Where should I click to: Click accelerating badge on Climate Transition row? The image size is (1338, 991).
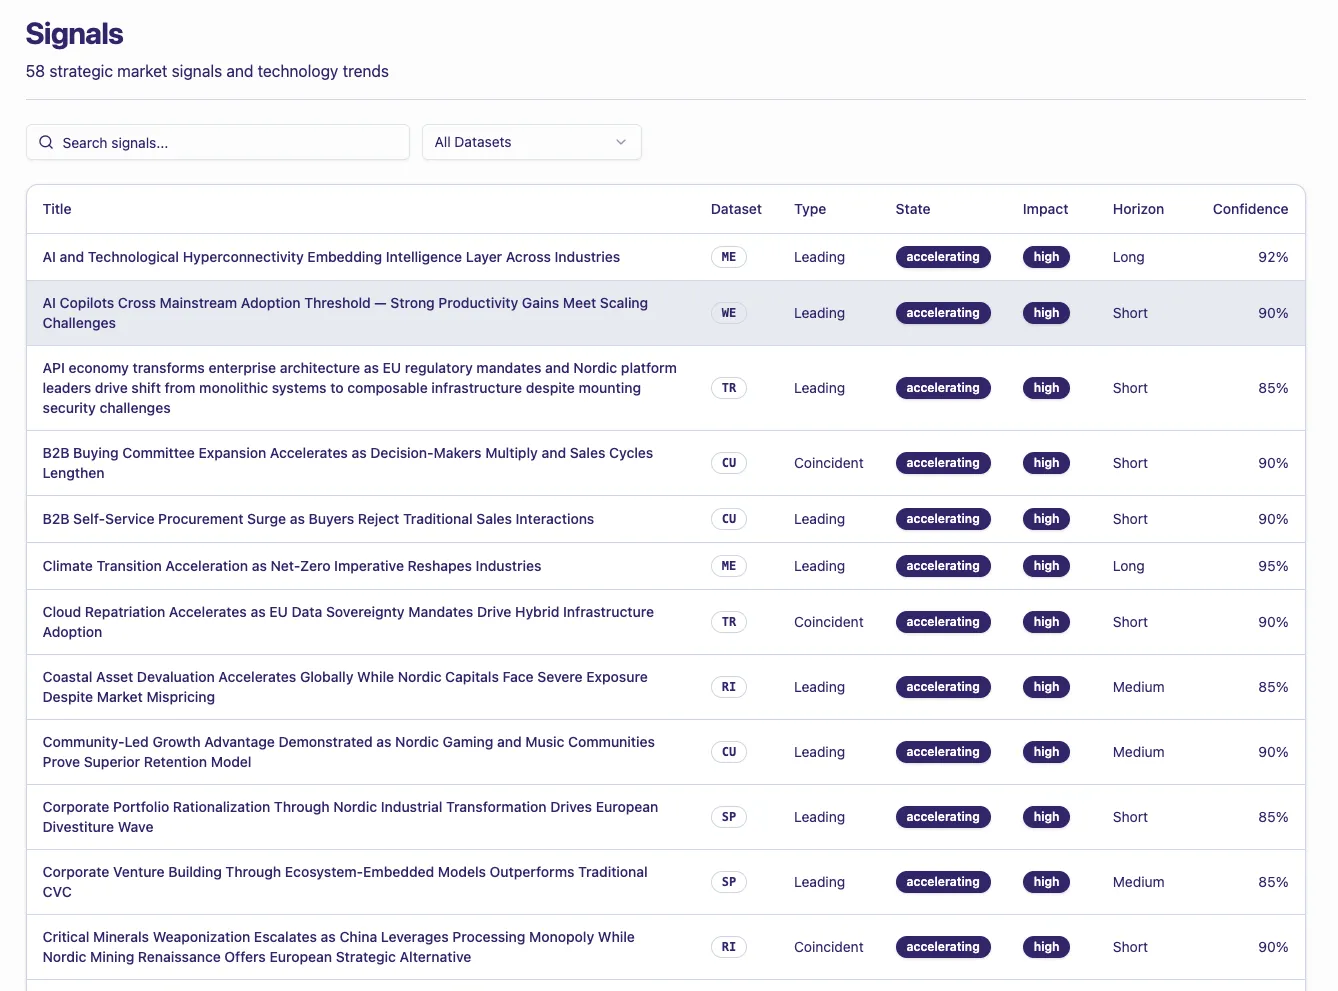click(x=942, y=566)
